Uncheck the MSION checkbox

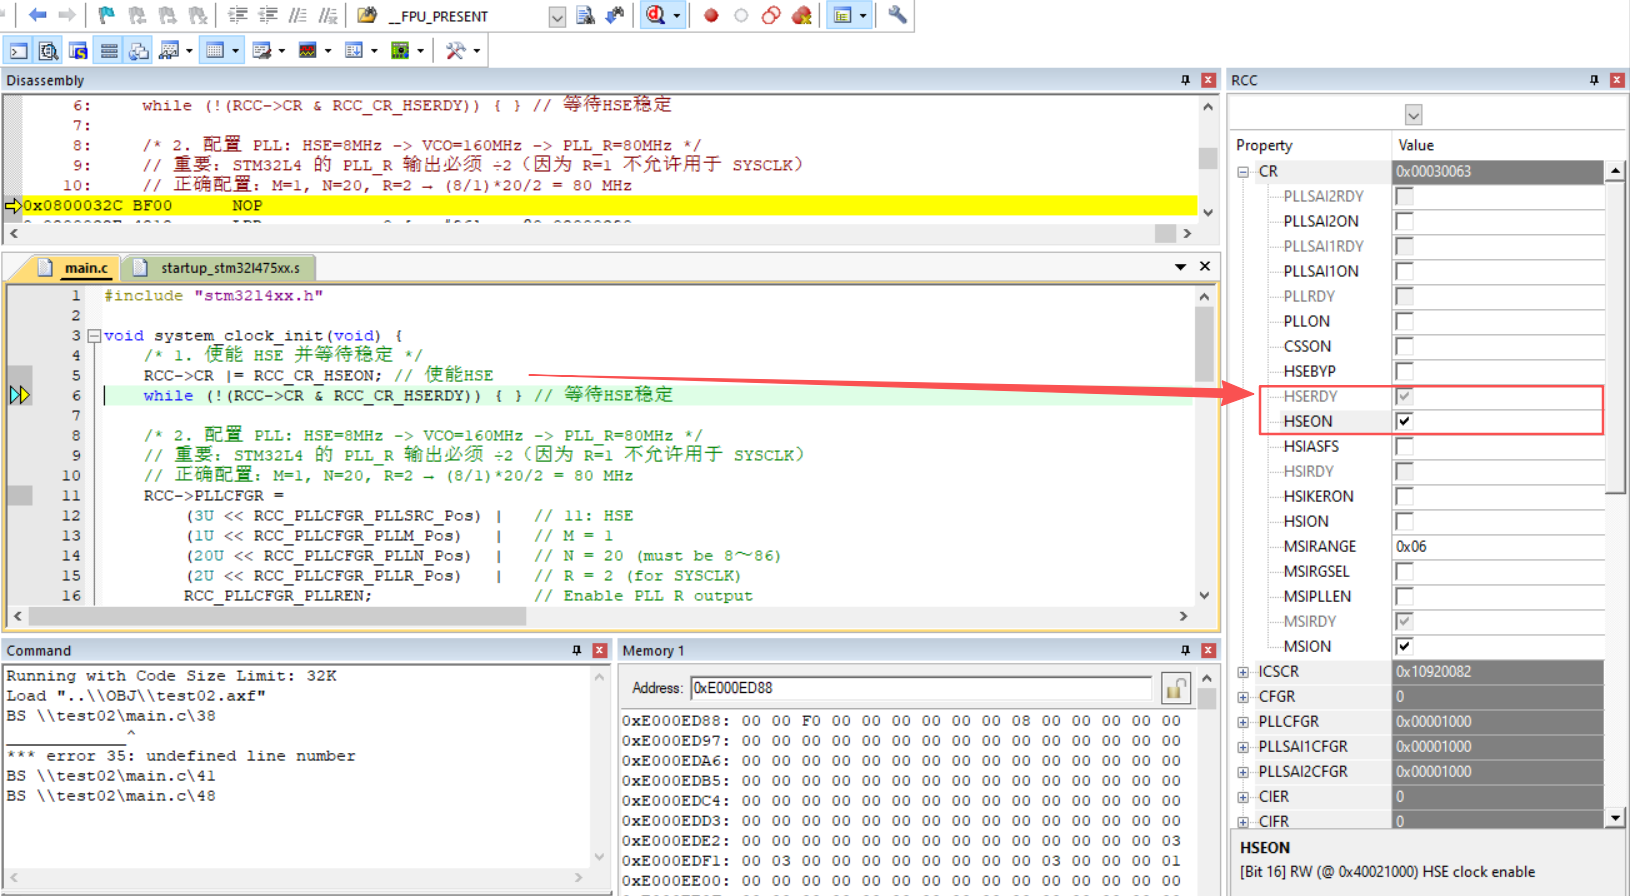[1404, 646]
